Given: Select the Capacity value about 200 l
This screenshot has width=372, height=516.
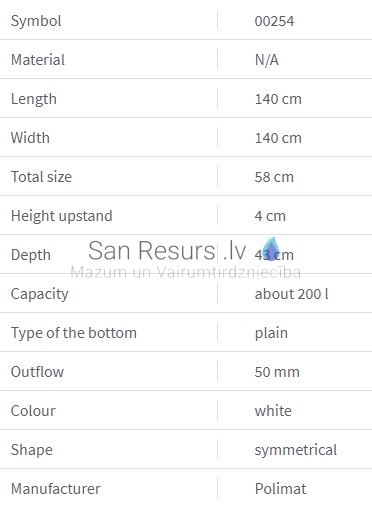Looking at the screenshot, I should pyautogui.click(x=291, y=294).
